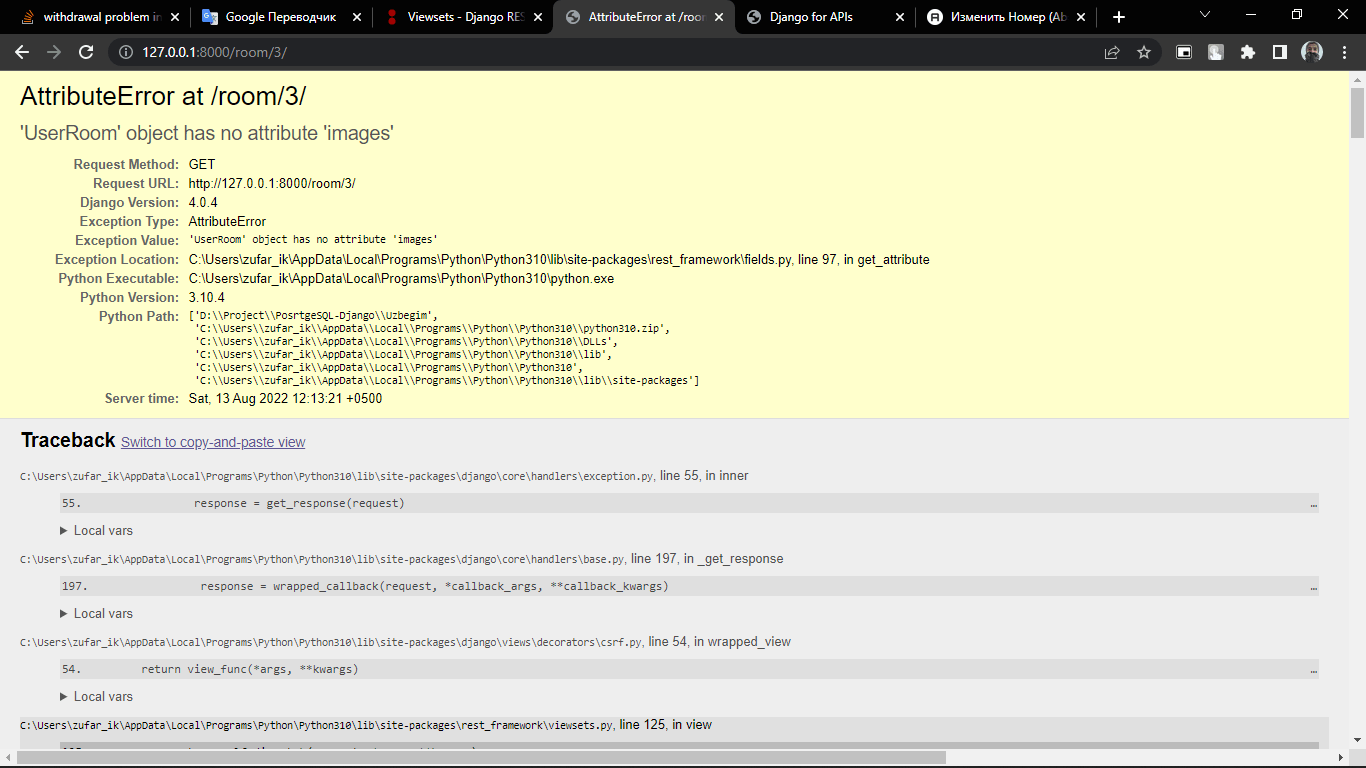Viewport: 1366px width, 768px height.
Task: Minimize the browser window
Action: pyautogui.click(x=1251, y=14)
